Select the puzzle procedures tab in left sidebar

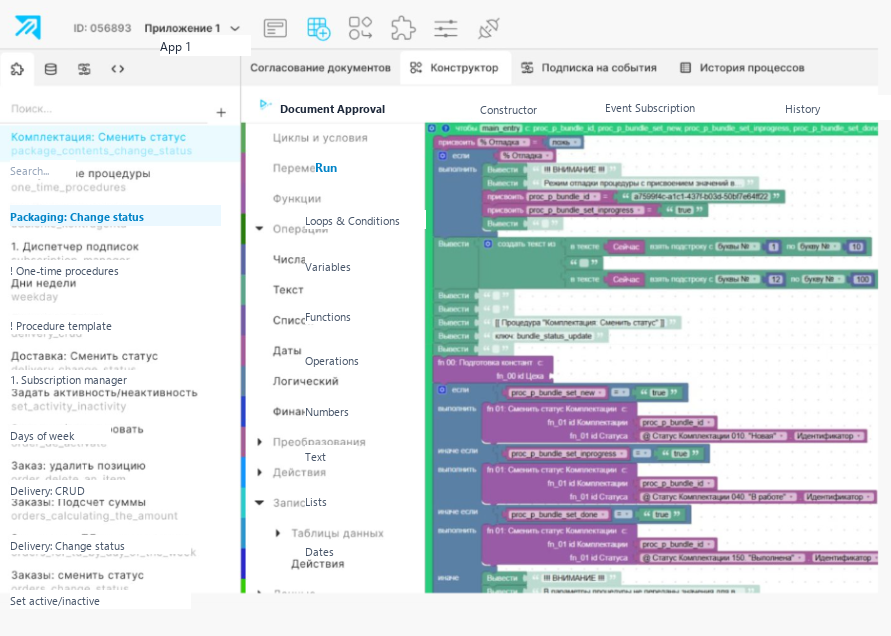click(17, 69)
